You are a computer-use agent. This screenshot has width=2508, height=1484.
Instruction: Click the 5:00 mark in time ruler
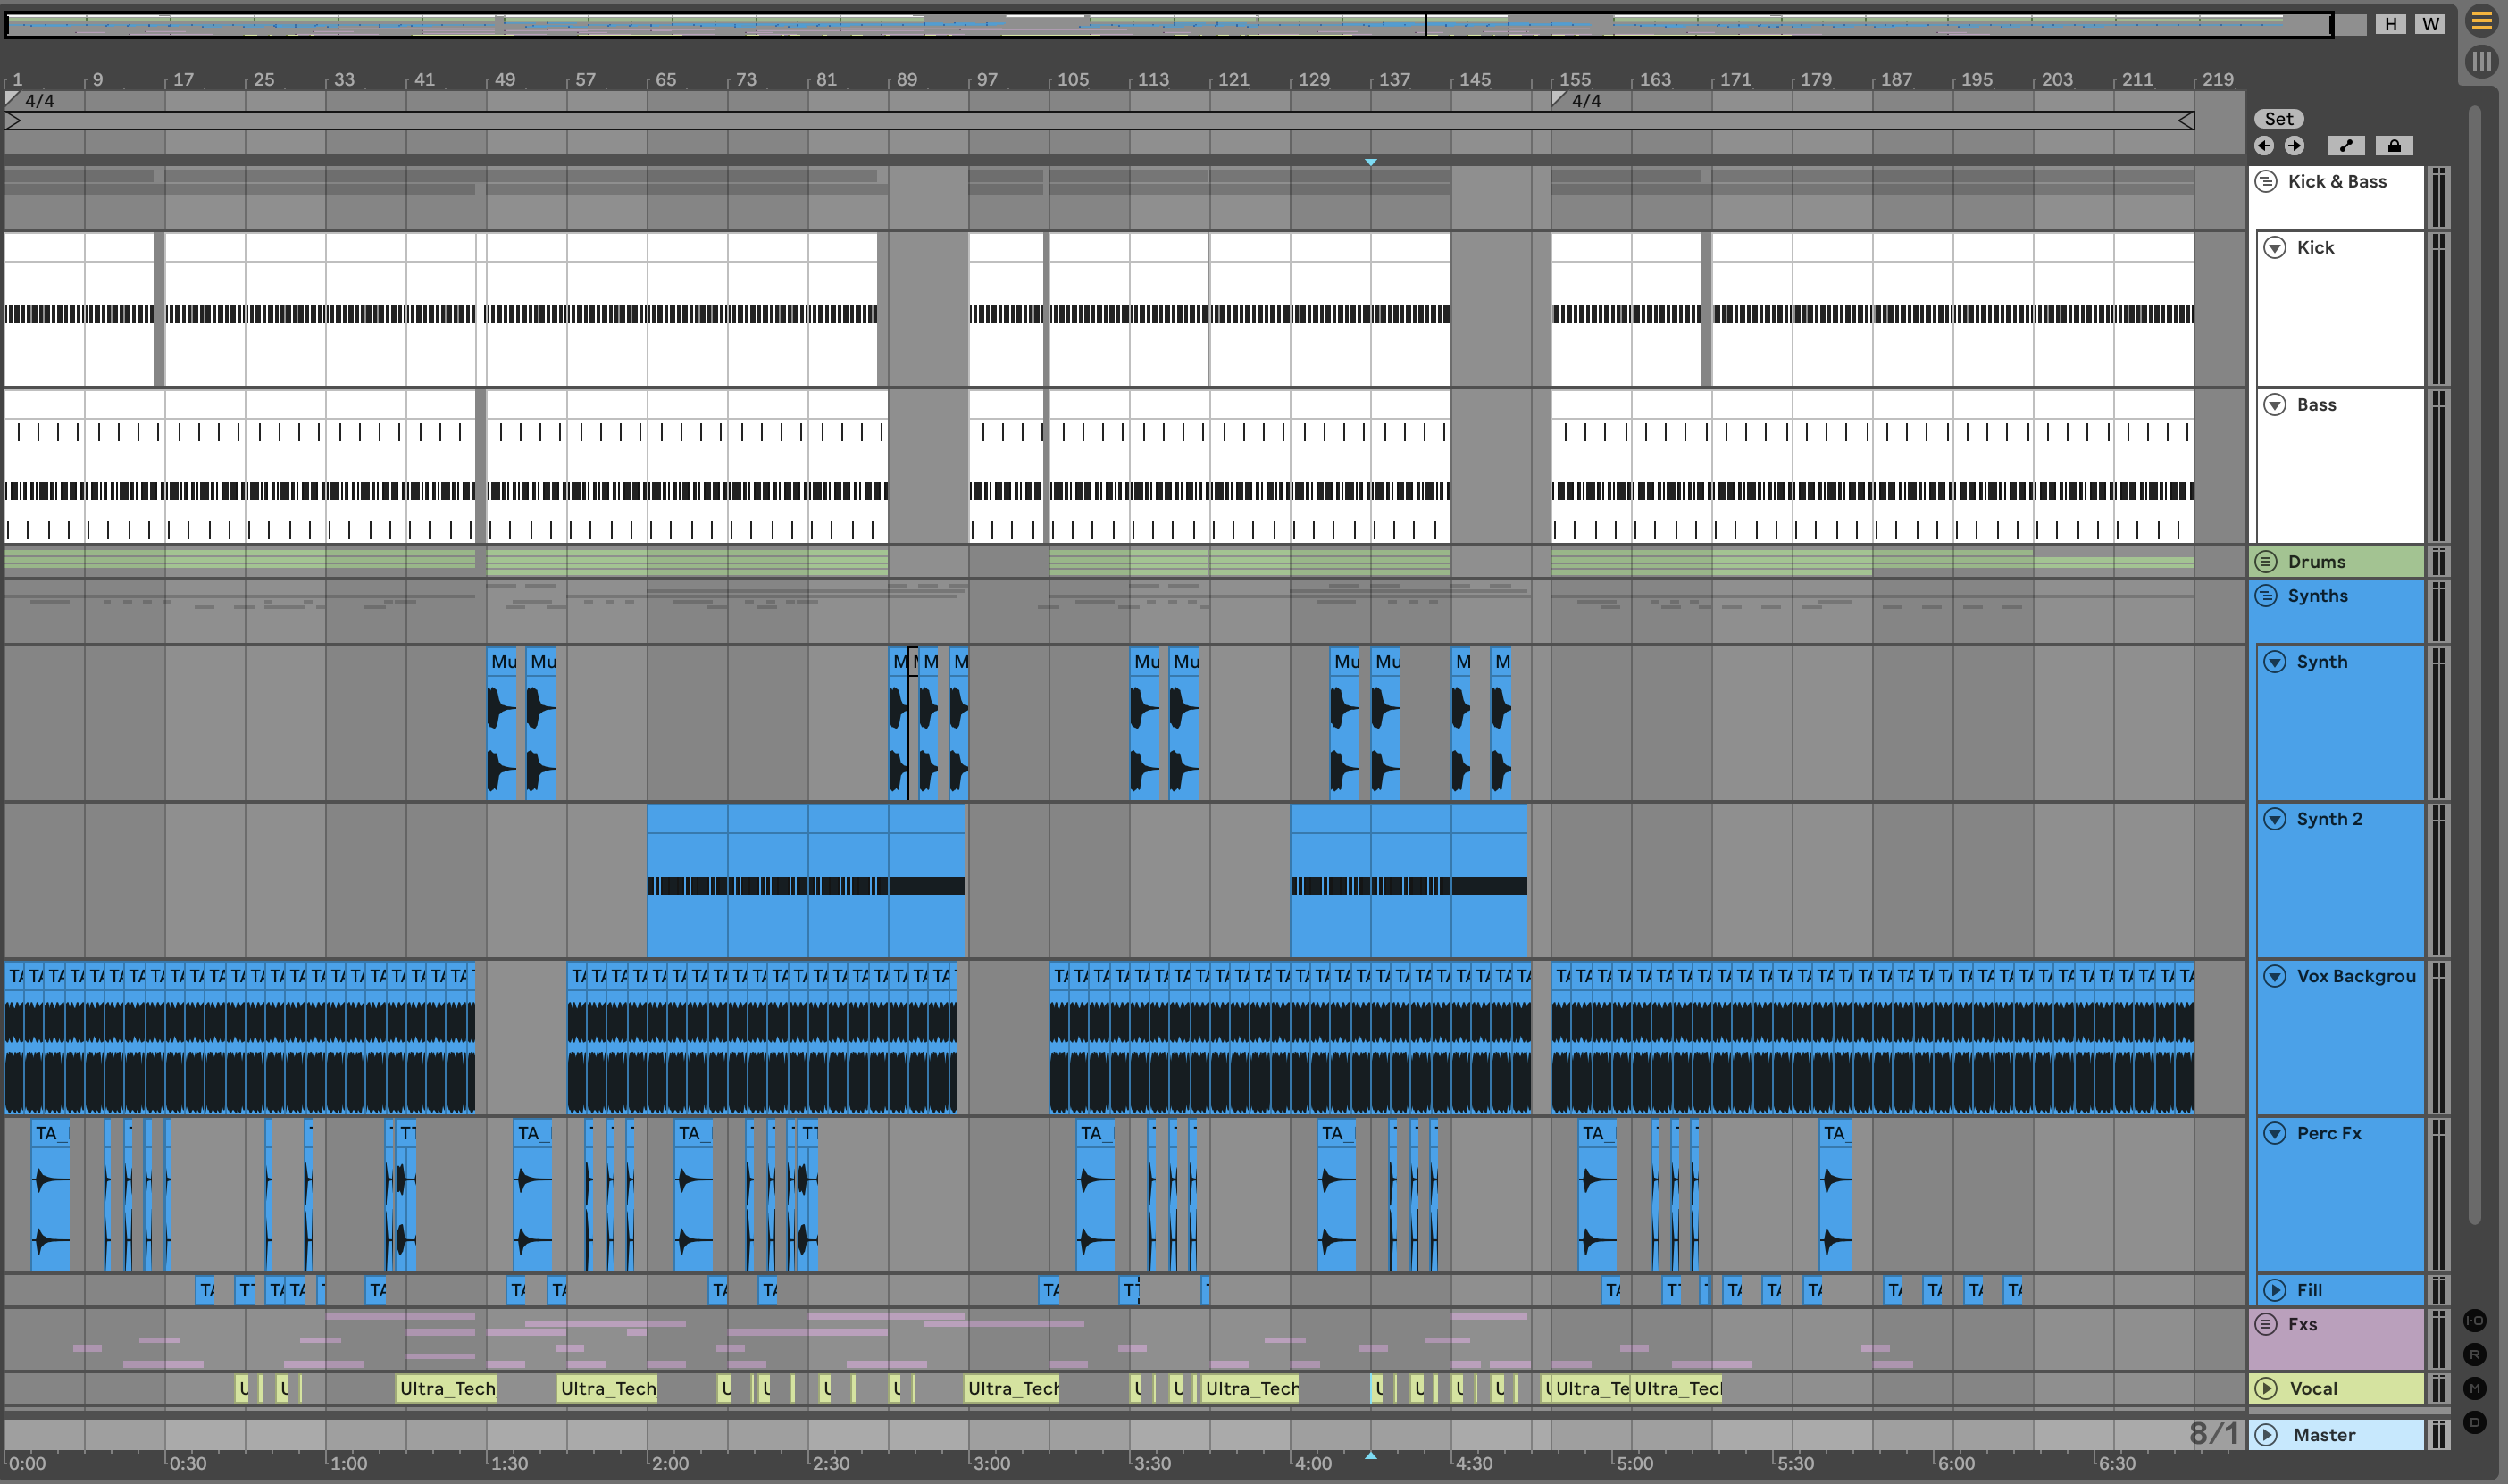coord(1634,1464)
